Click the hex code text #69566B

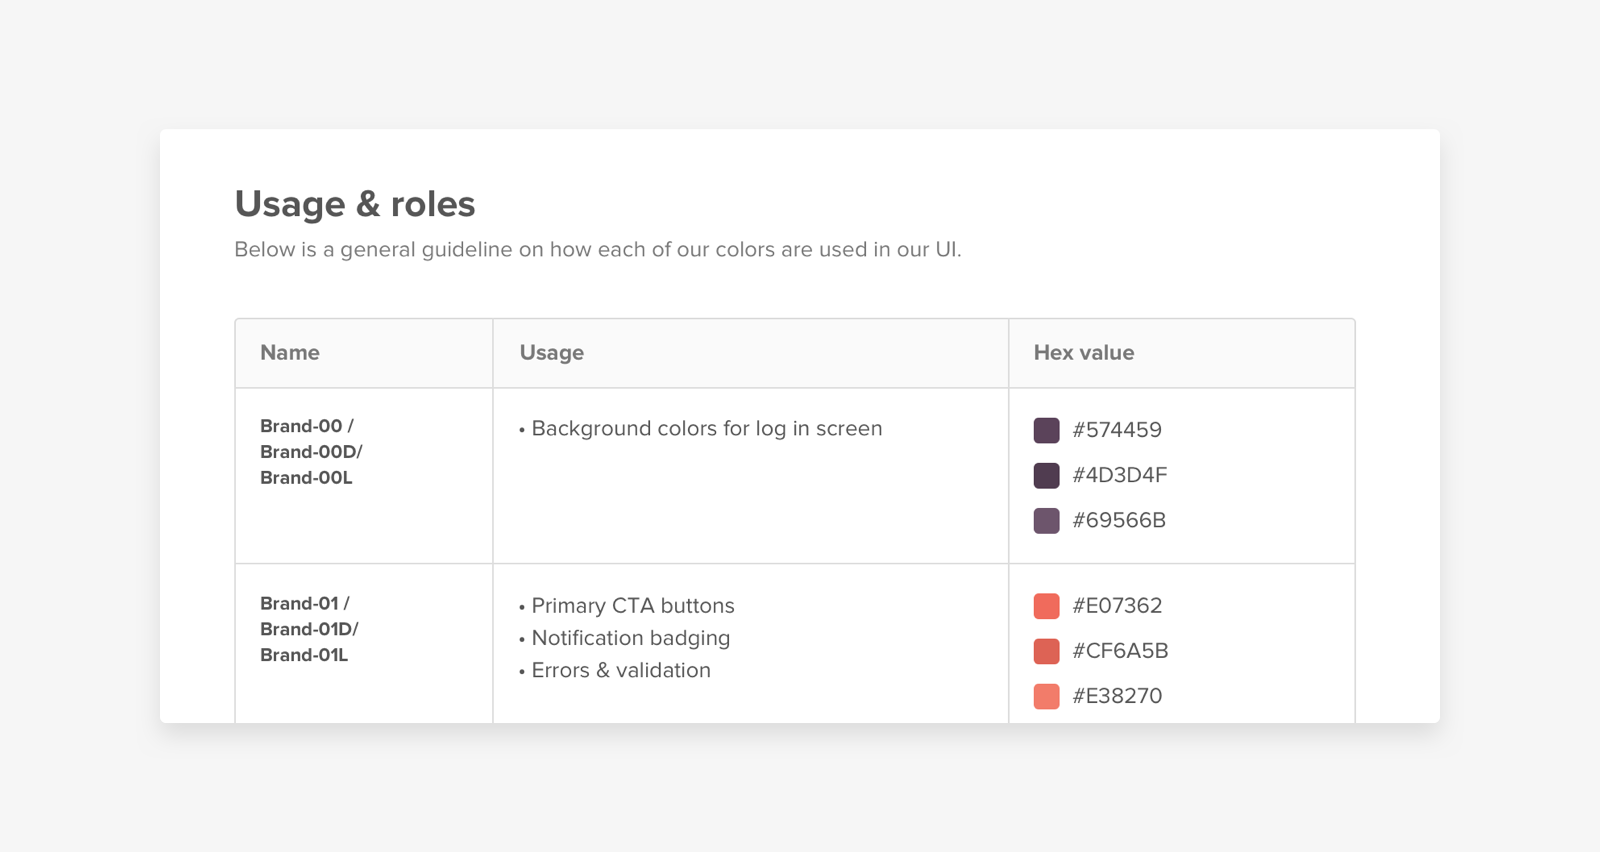coord(1119,520)
